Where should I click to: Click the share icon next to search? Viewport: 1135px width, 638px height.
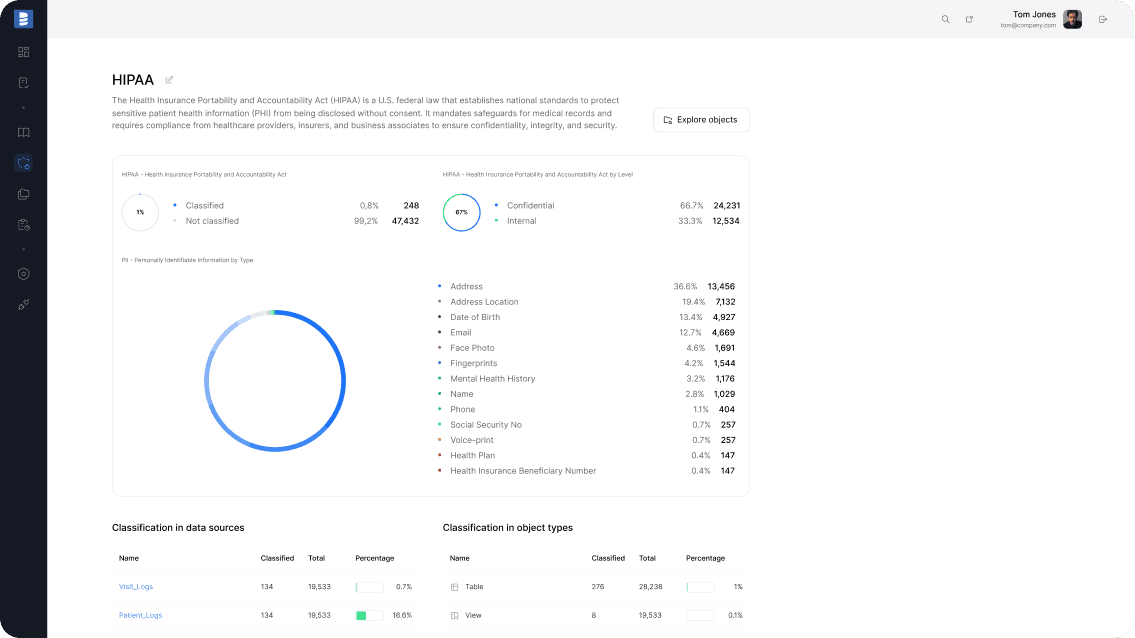[x=969, y=18]
